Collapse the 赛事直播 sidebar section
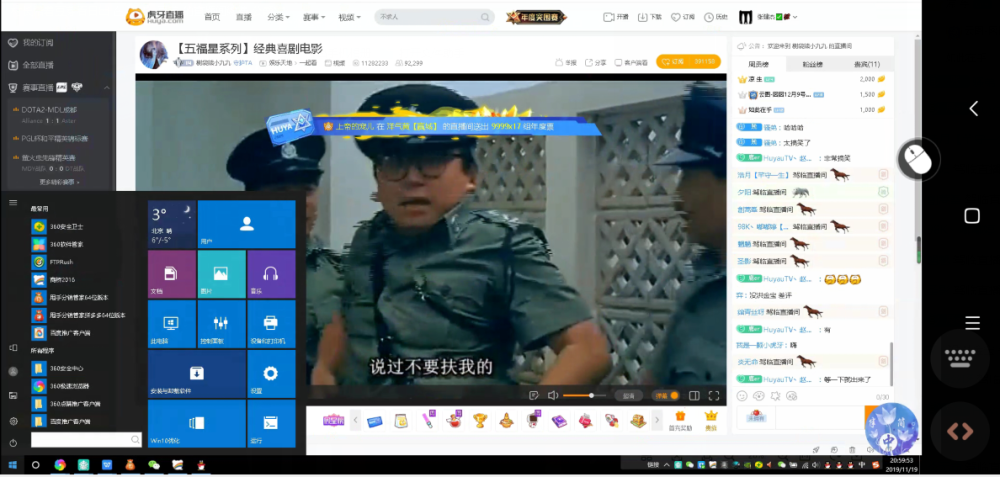Image resolution: width=1000 pixels, height=477 pixels. tap(107, 87)
